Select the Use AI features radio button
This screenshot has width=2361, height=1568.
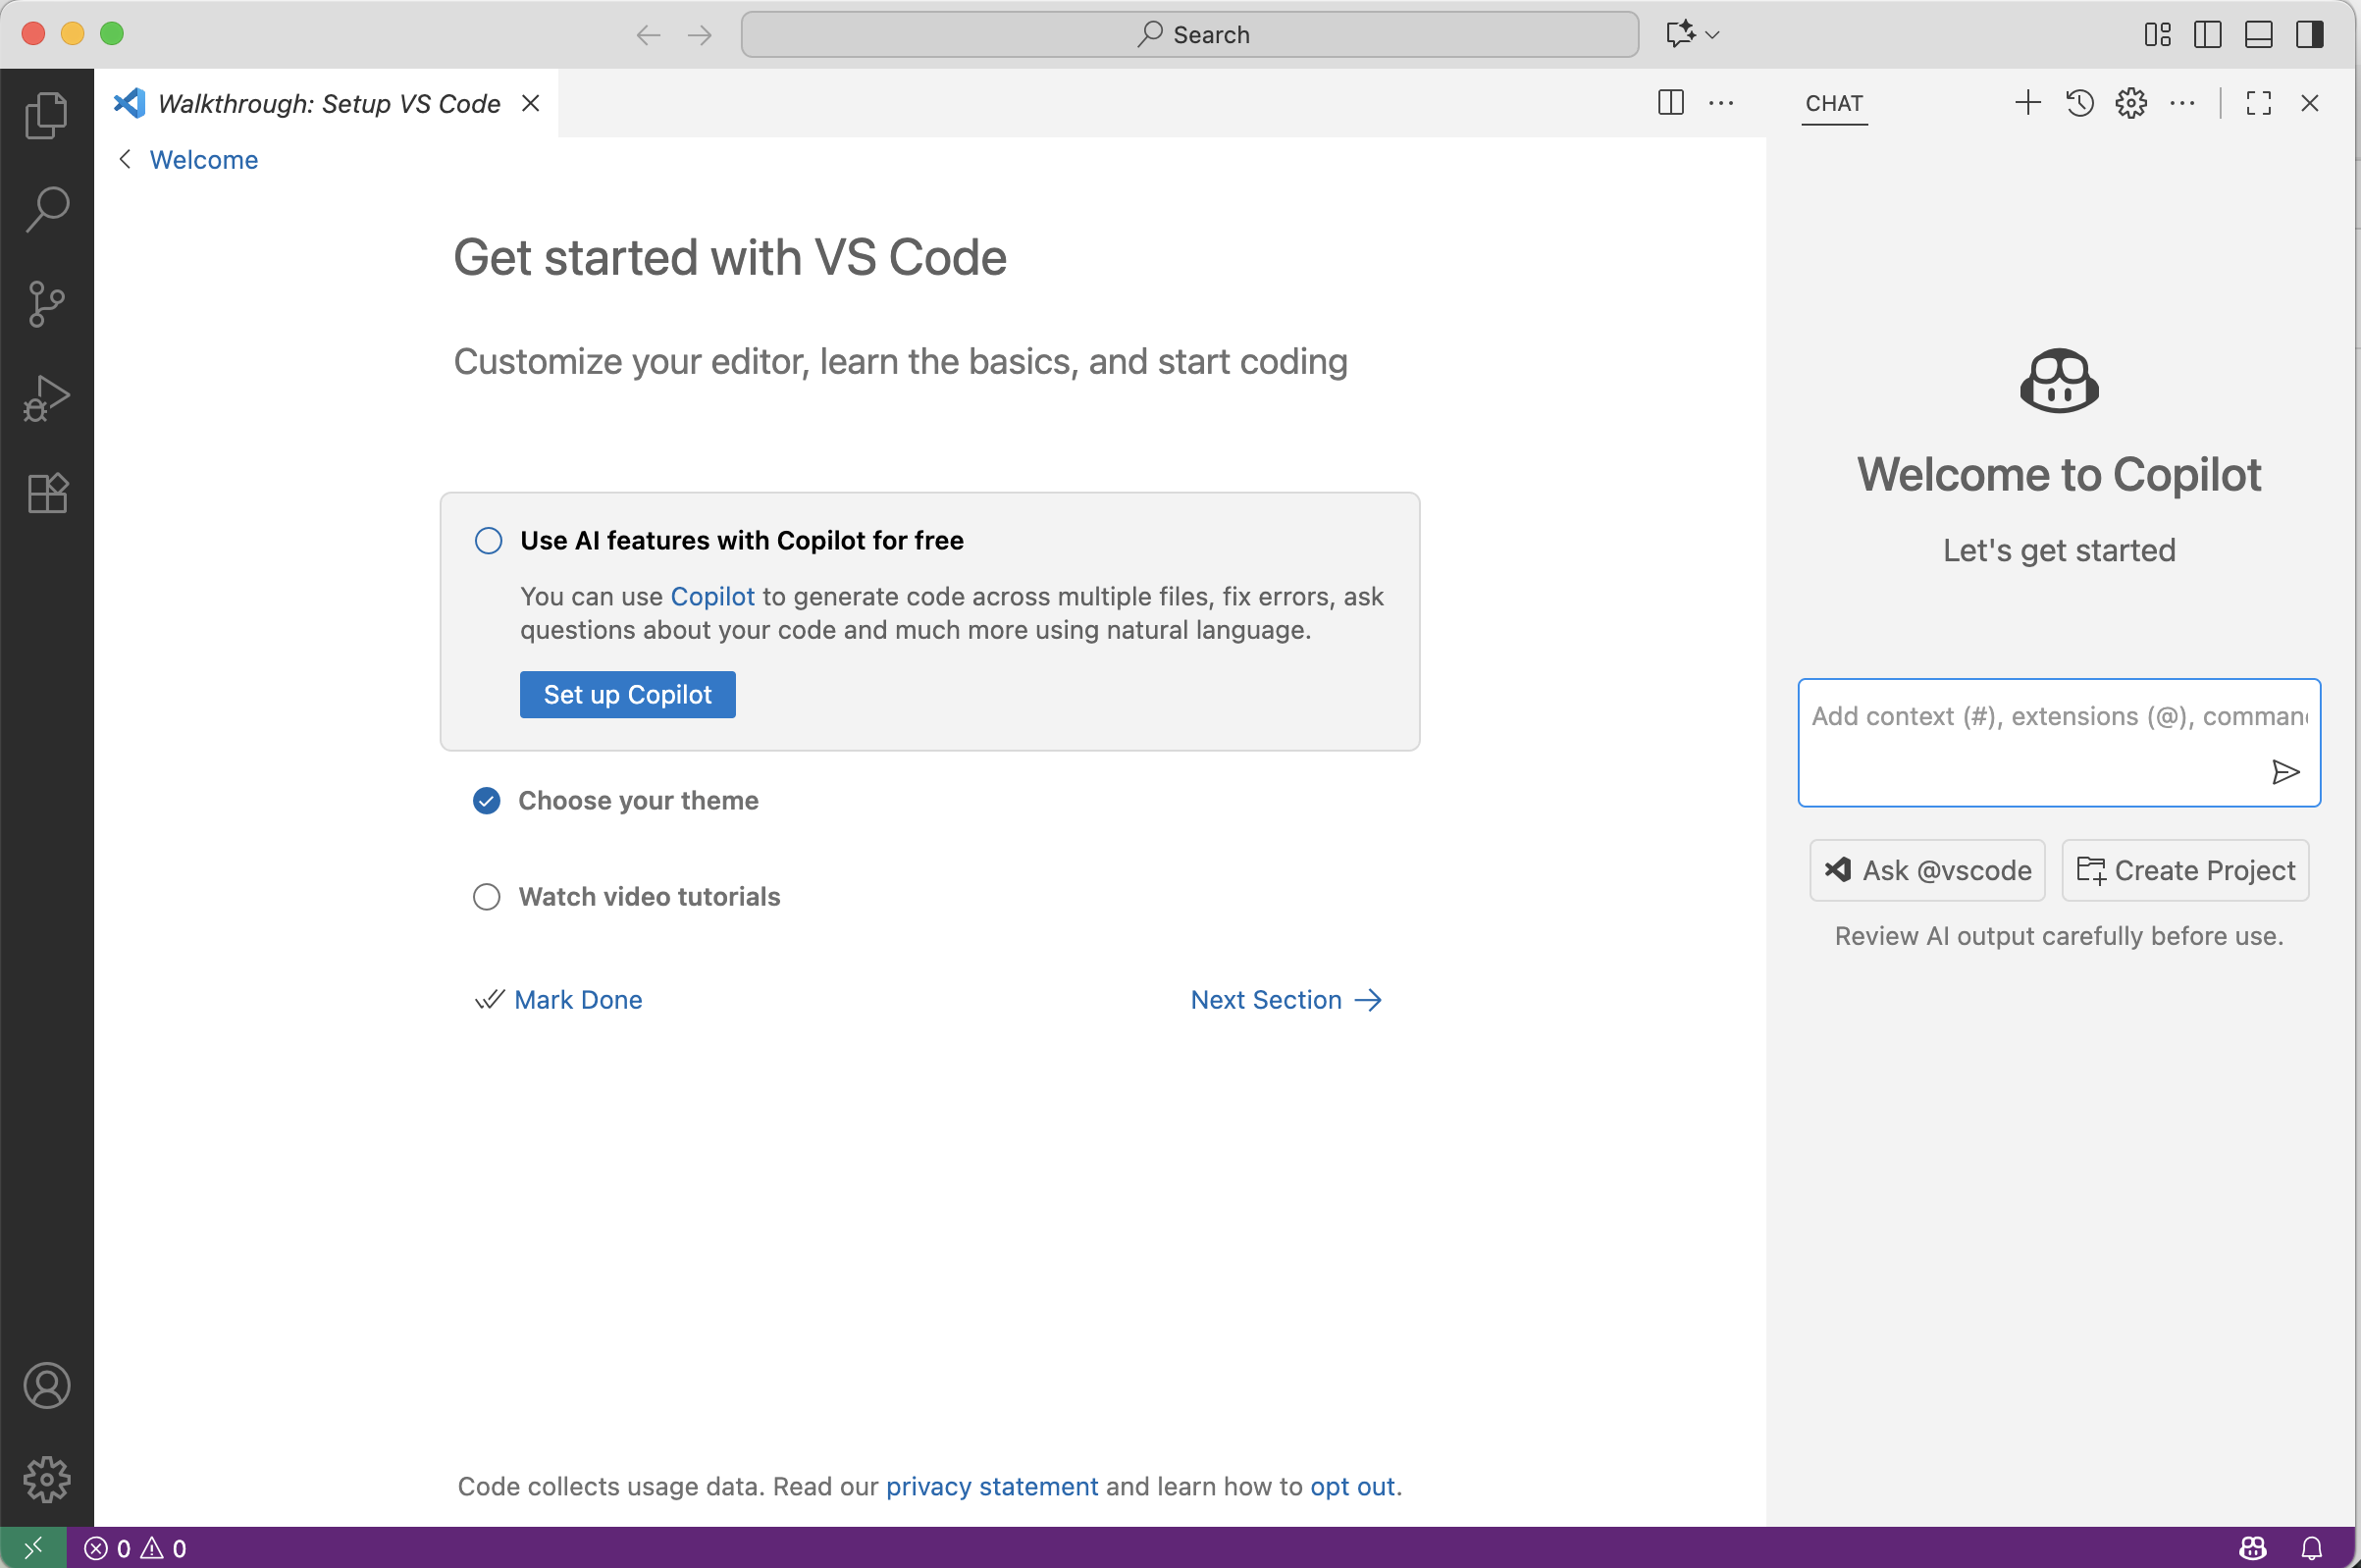point(487,539)
